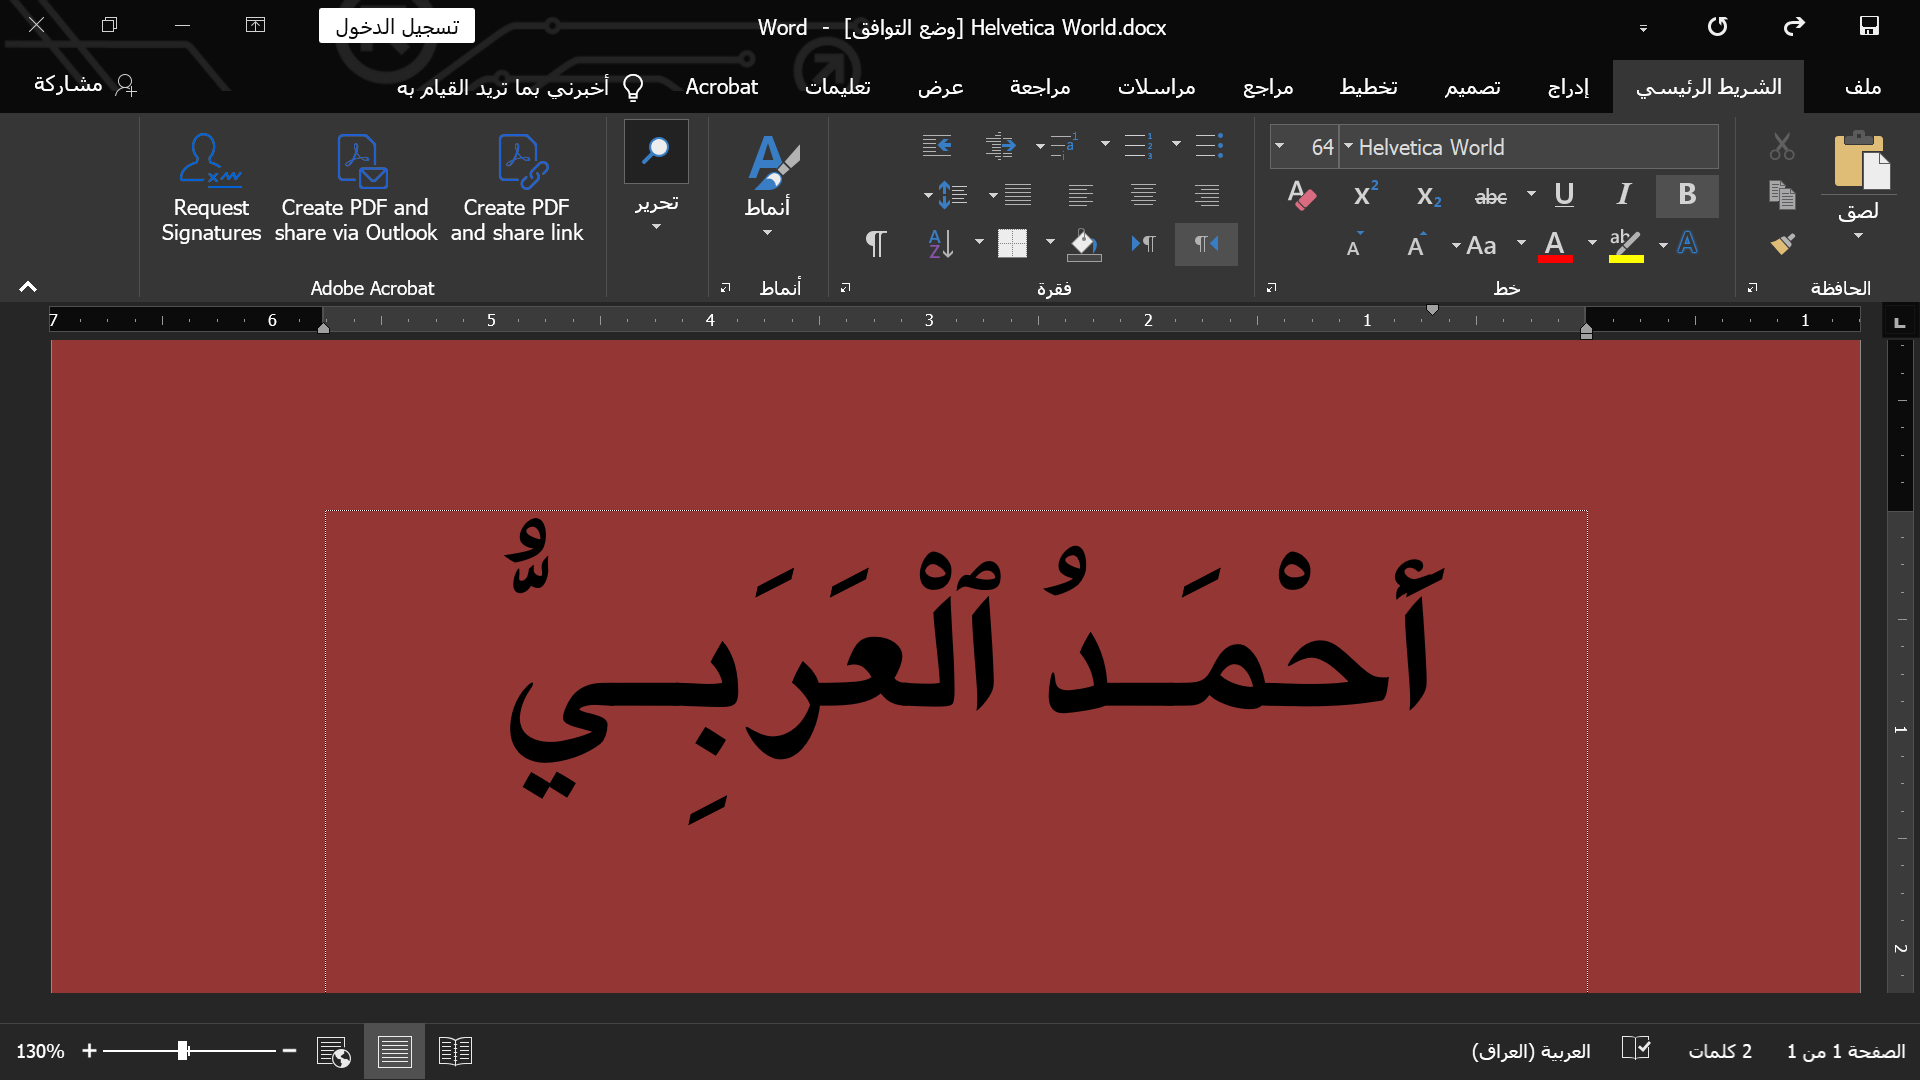The image size is (1920, 1080).
Task: Switch to the Acrobat tab
Action: tap(721, 88)
